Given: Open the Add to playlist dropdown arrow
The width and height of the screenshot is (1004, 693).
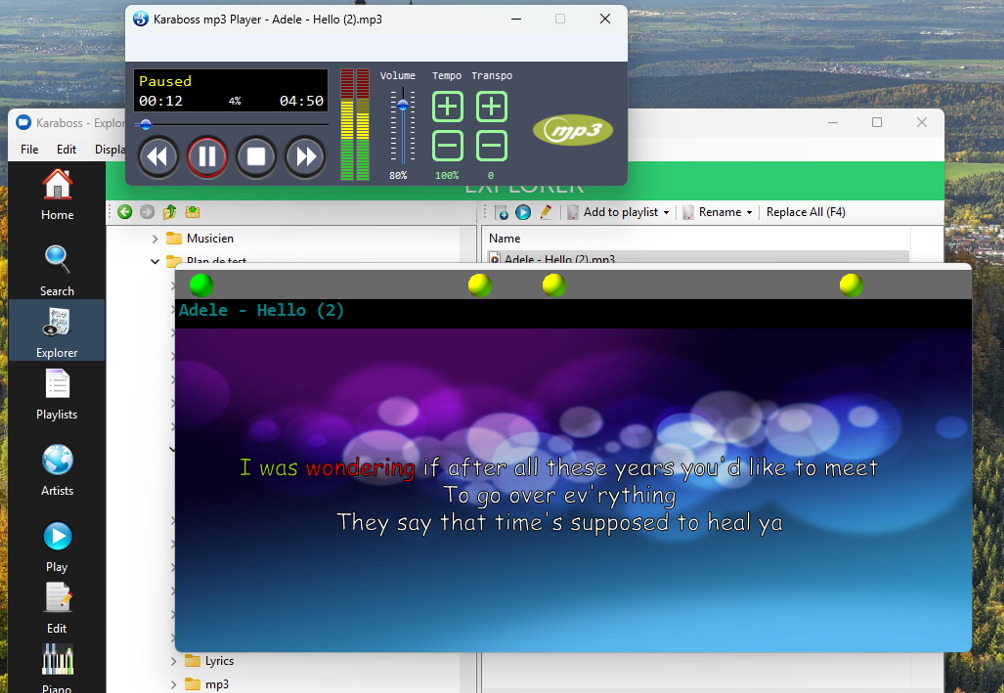Looking at the screenshot, I should (667, 213).
